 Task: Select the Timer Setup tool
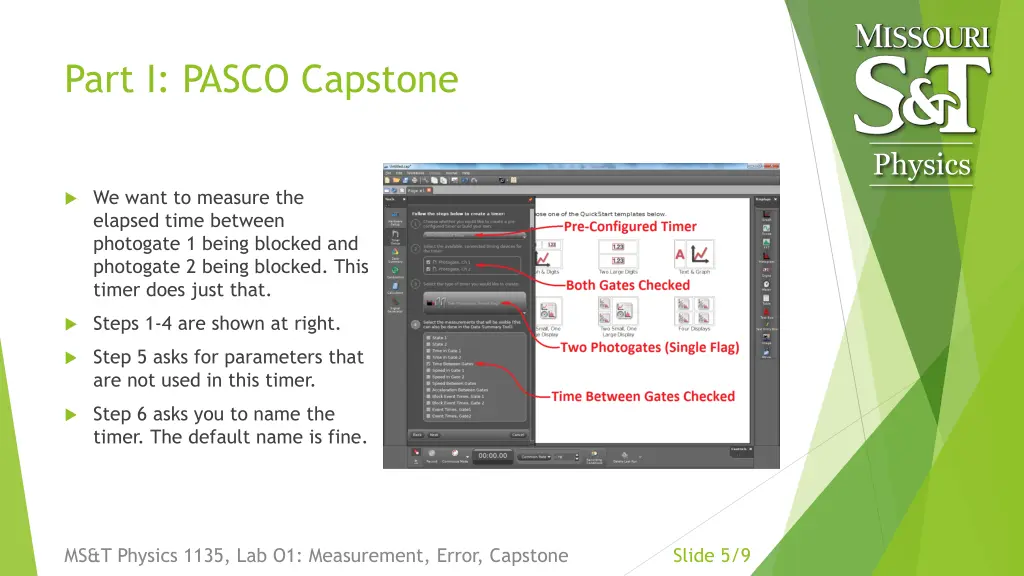[395, 237]
